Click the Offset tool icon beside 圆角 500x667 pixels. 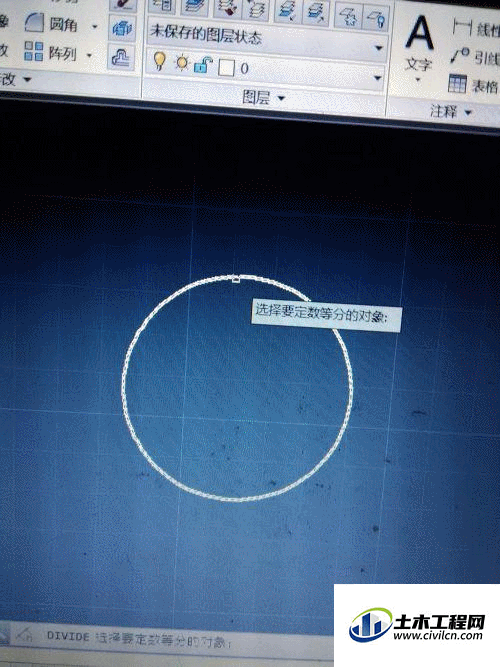point(122,28)
